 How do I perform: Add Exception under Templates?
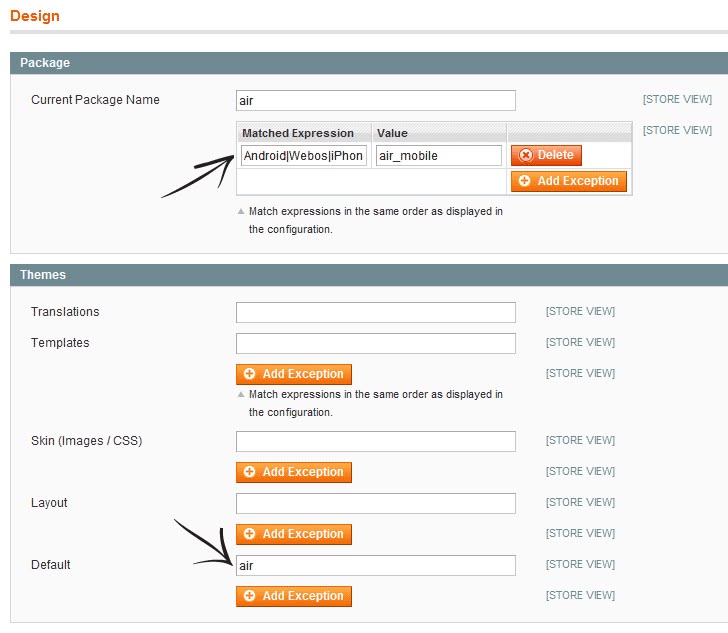click(293, 374)
